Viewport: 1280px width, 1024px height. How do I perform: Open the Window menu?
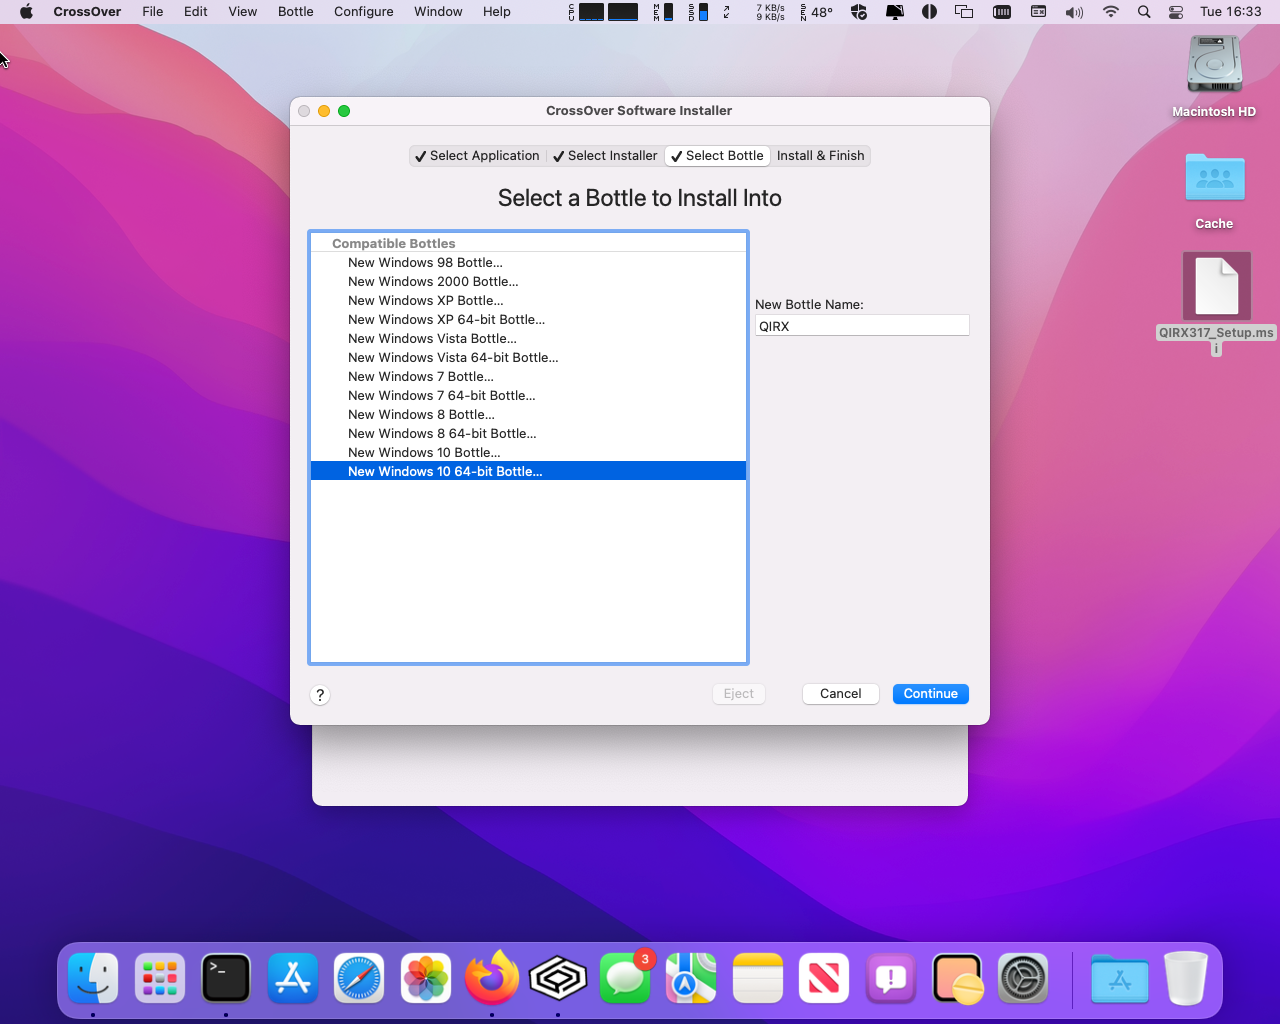point(438,12)
